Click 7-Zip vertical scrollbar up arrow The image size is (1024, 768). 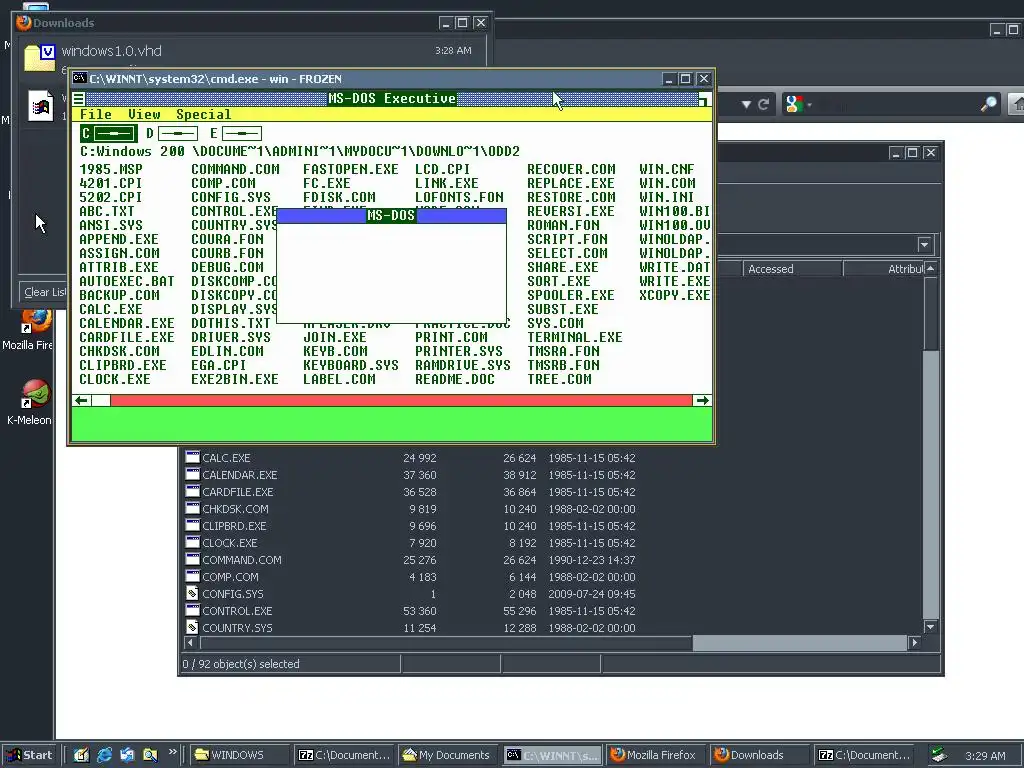(x=931, y=268)
